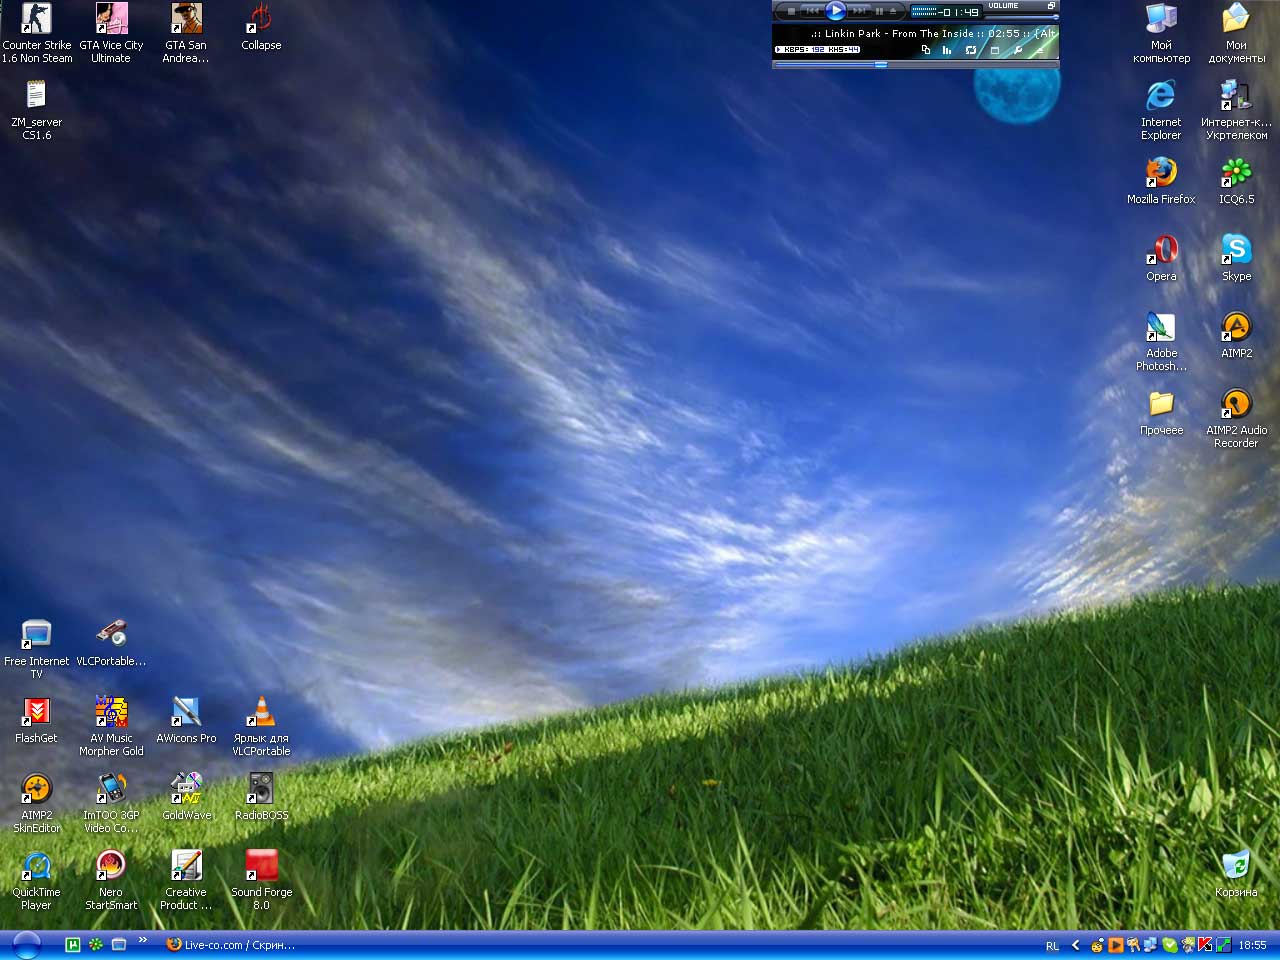Click the Skype desktop shortcut
This screenshot has width=1280, height=960.
(1236, 250)
